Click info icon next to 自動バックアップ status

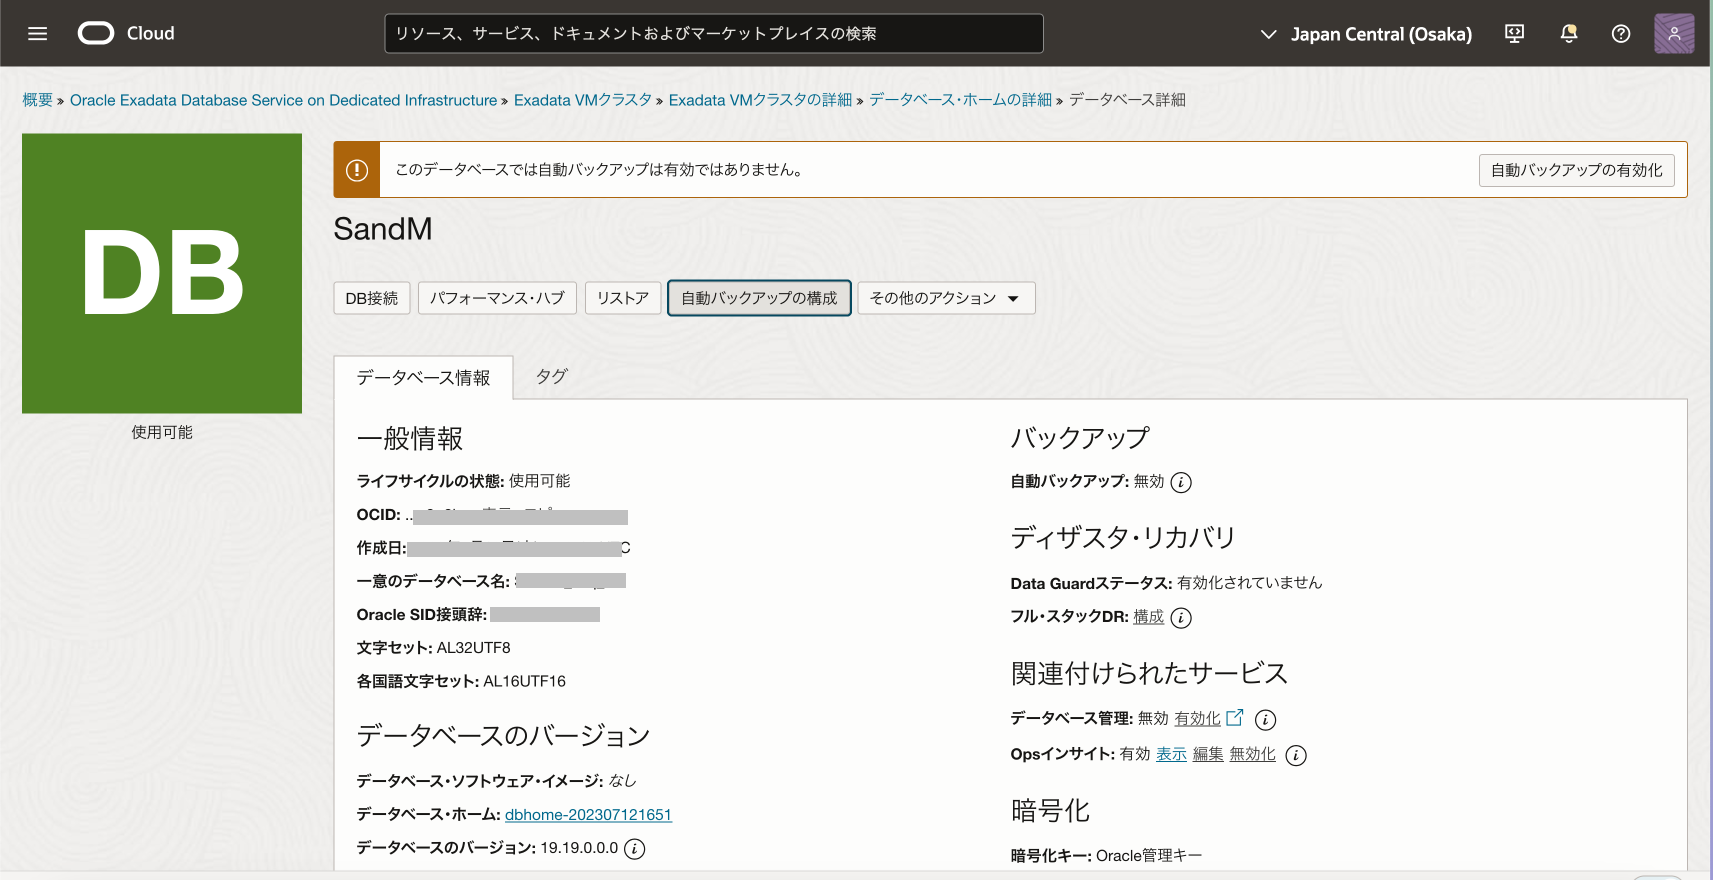pyautogui.click(x=1181, y=482)
